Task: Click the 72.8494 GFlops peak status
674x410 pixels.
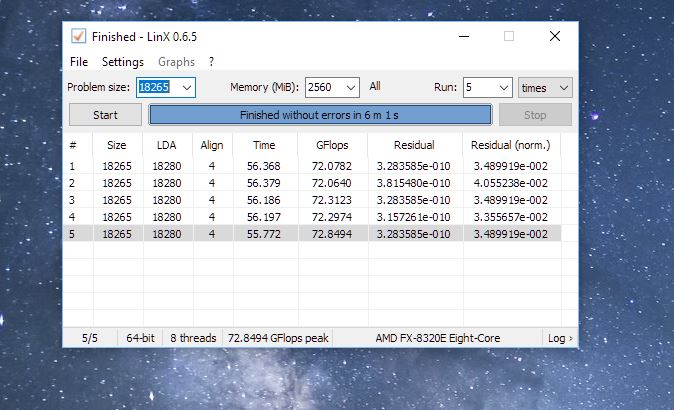Action: [278, 338]
